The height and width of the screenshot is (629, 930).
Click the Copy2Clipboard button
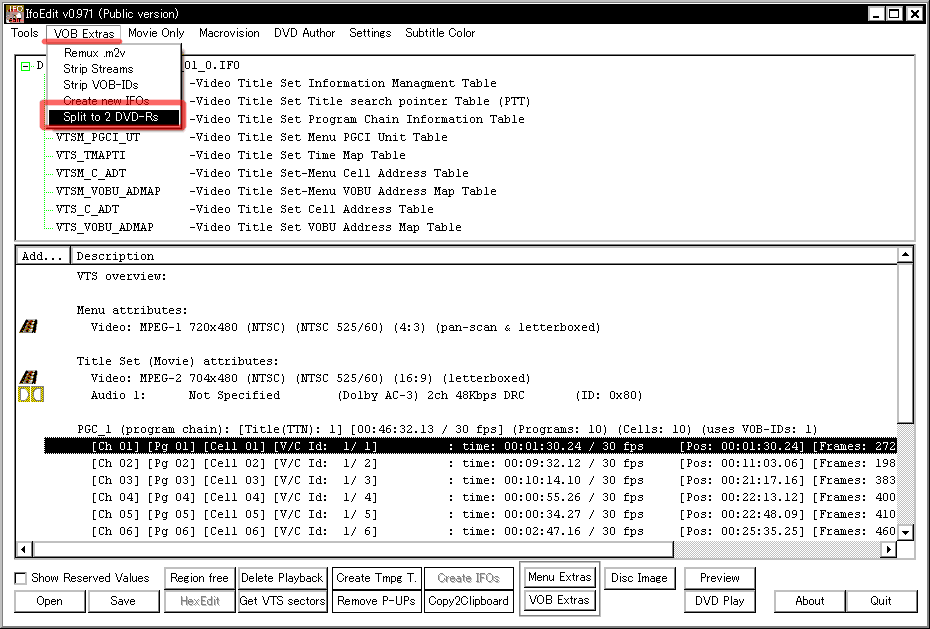pyautogui.click(x=469, y=601)
